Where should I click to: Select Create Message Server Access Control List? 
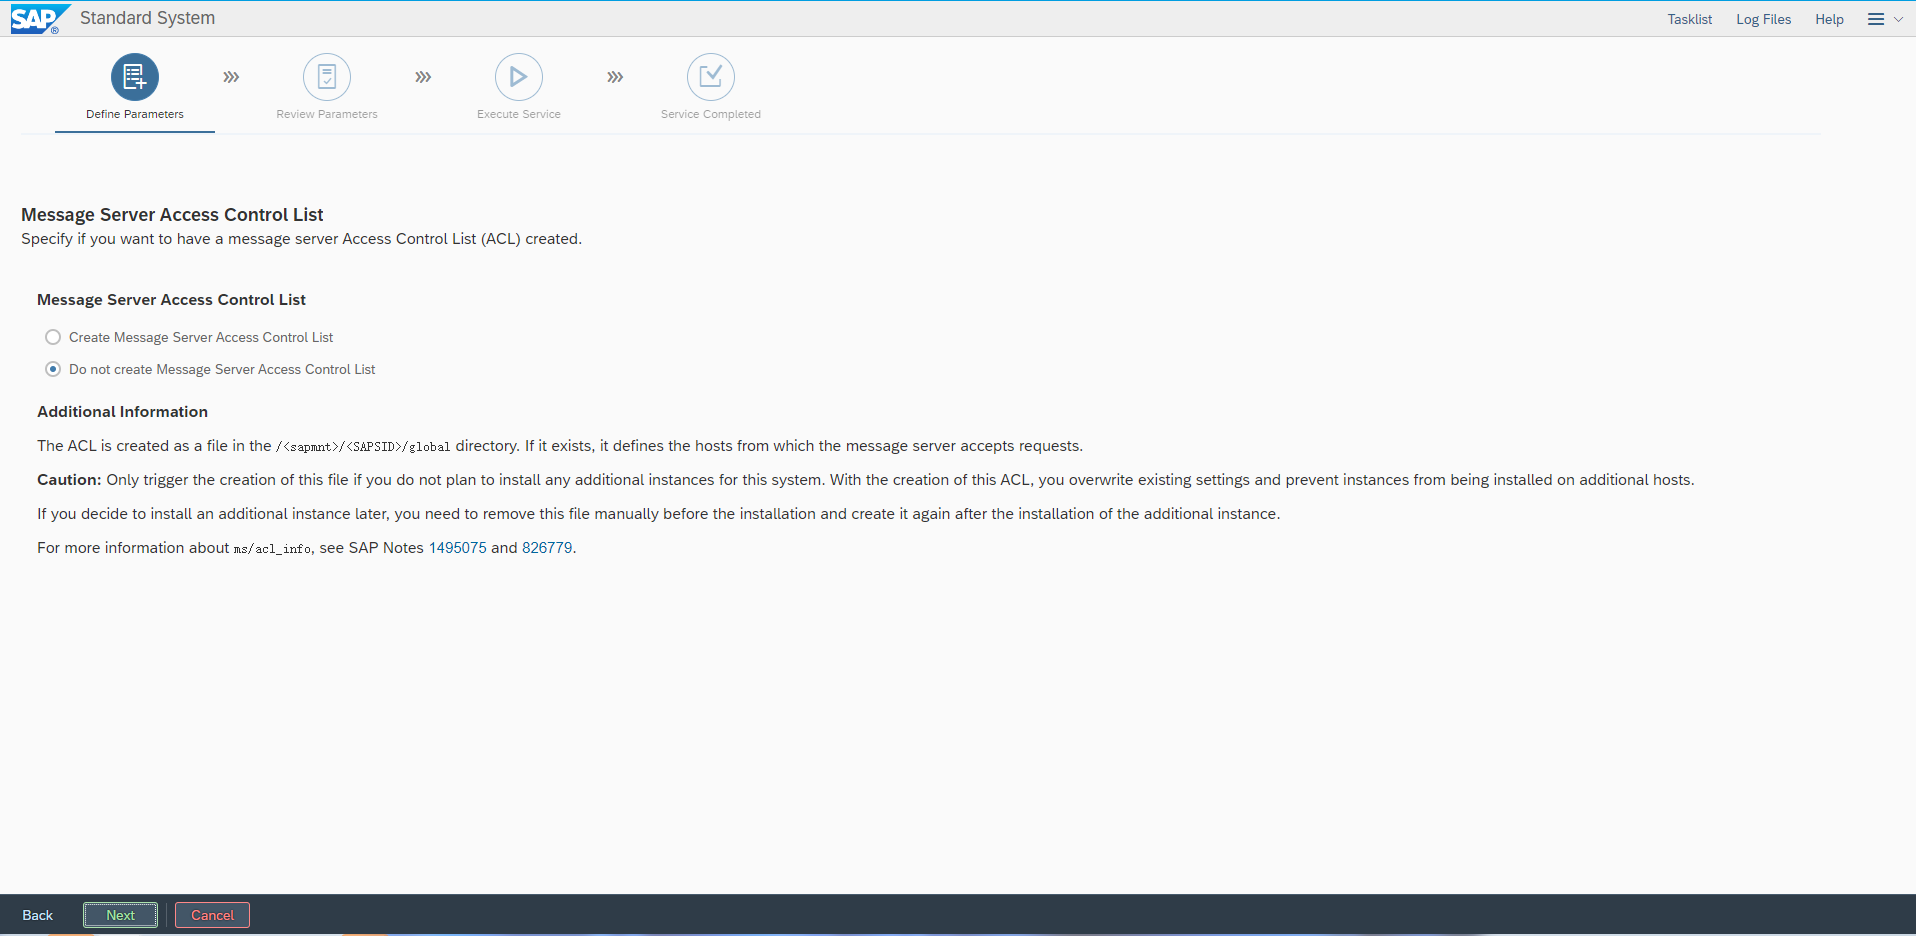[x=53, y=338]
